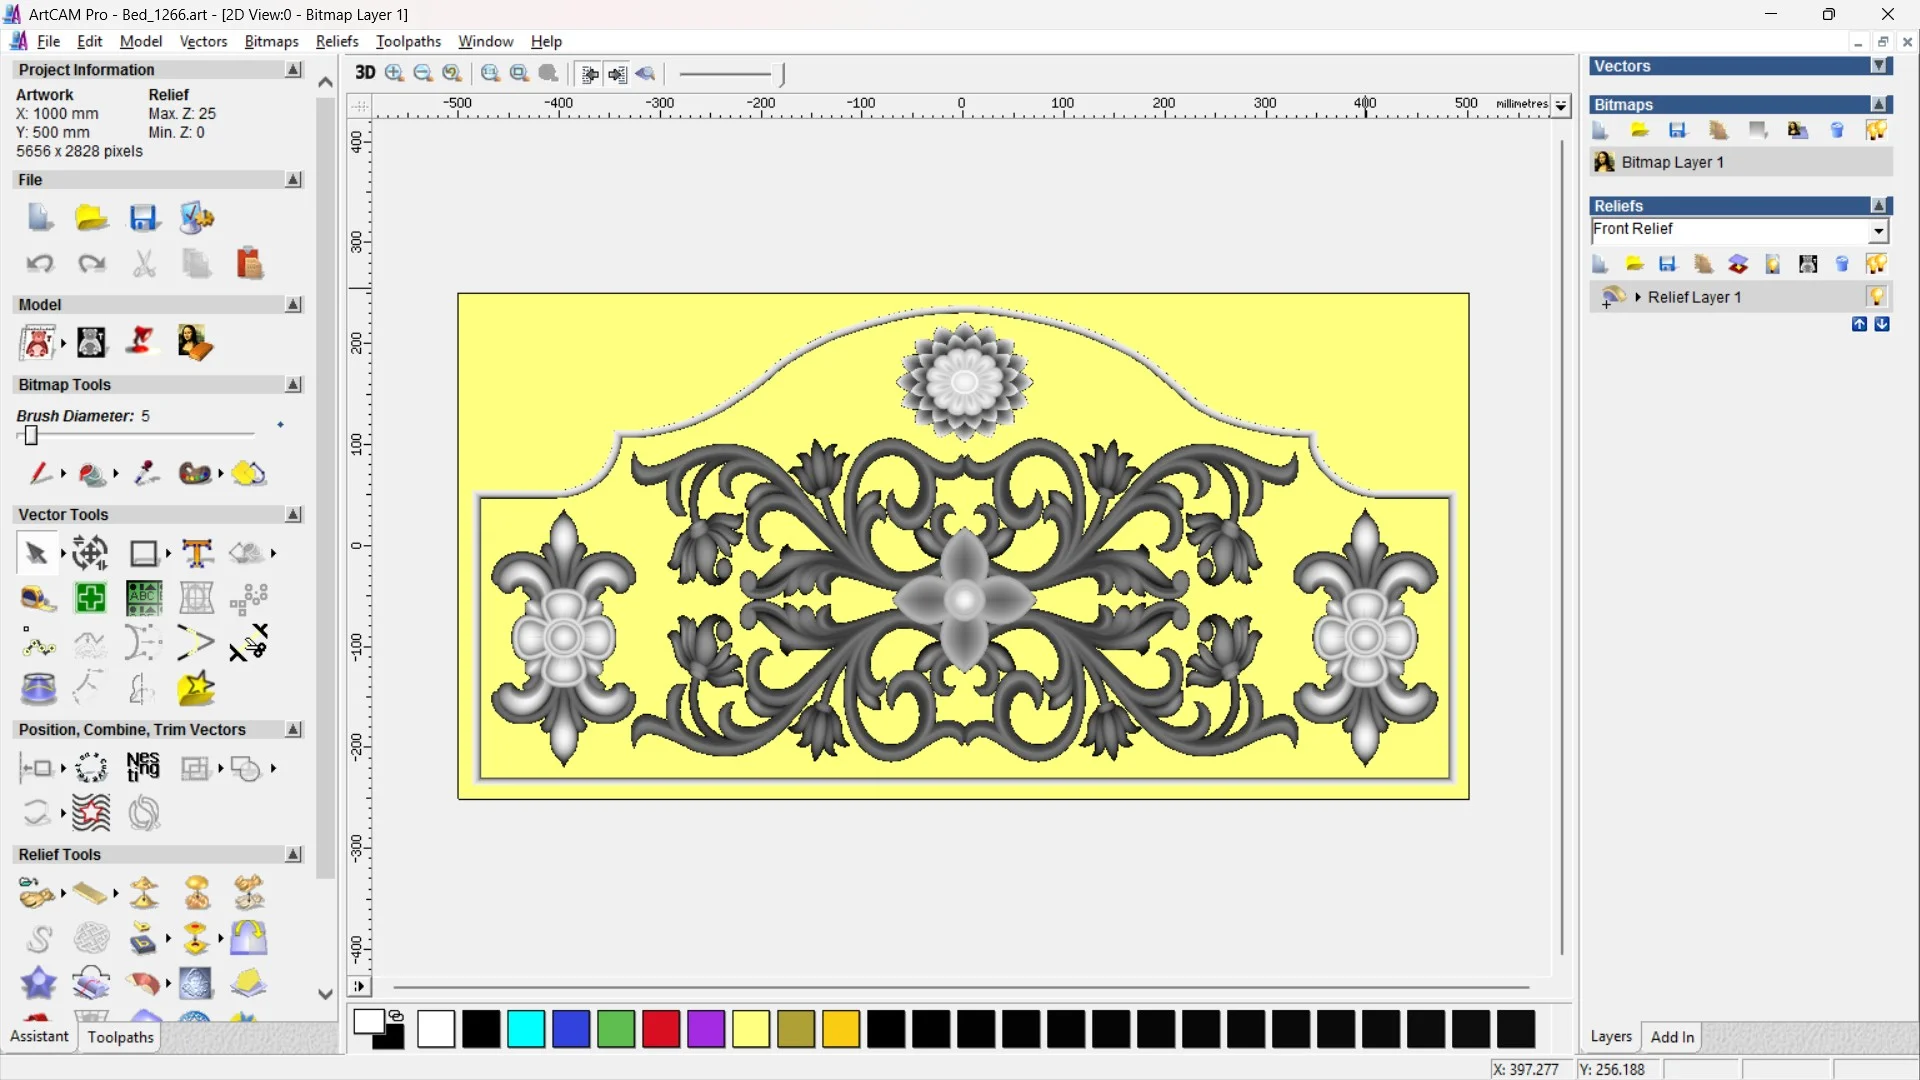Click the Paint brush bitmap tool
This screenshot has width=1920, height=1080.
click(x=40, y=473)
